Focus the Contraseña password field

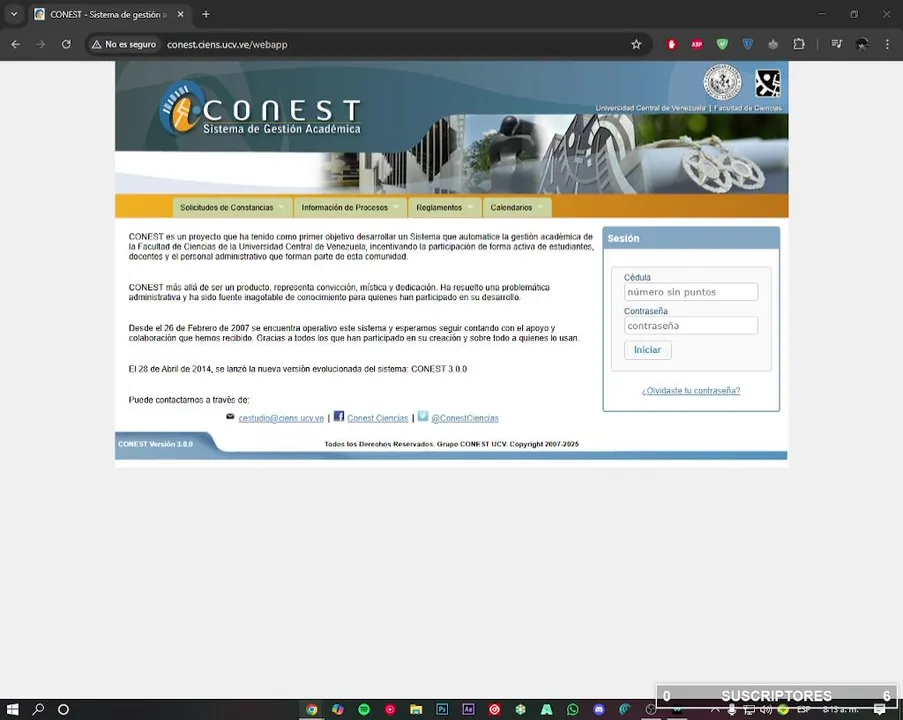point(690,325)
